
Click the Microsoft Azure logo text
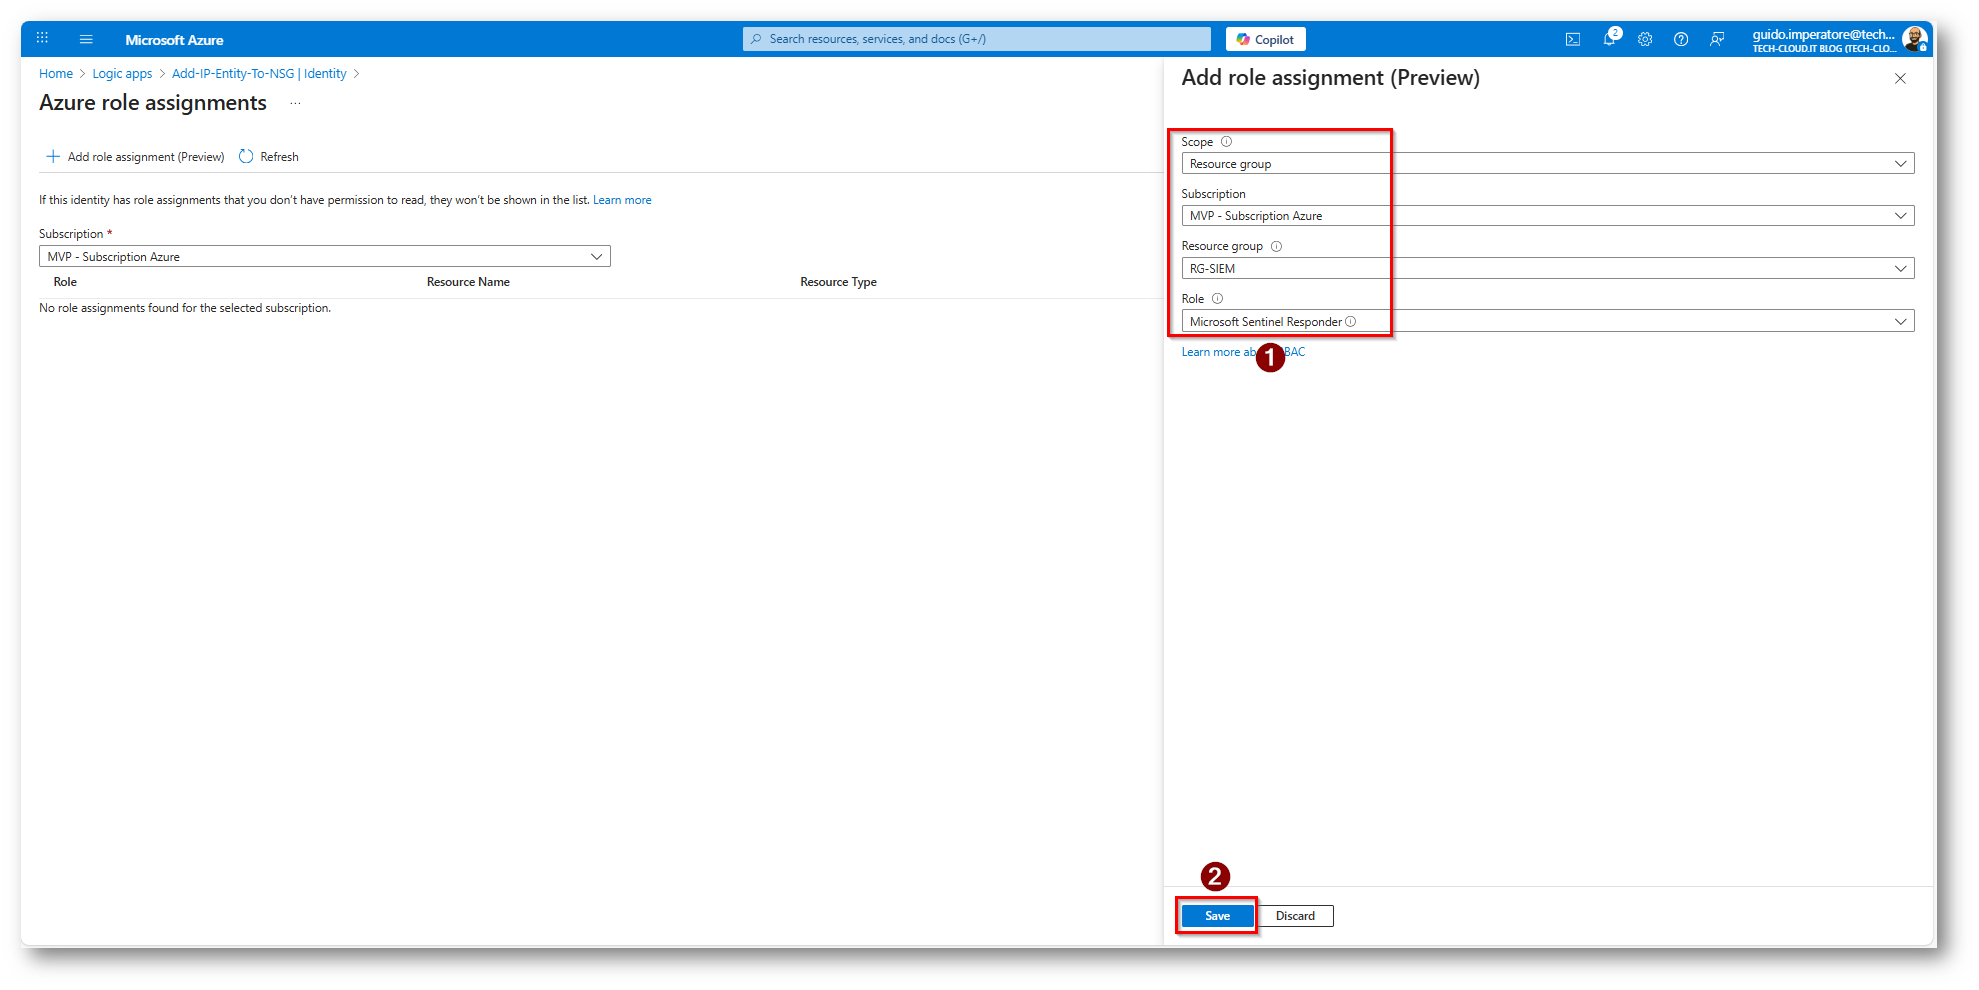174,40
